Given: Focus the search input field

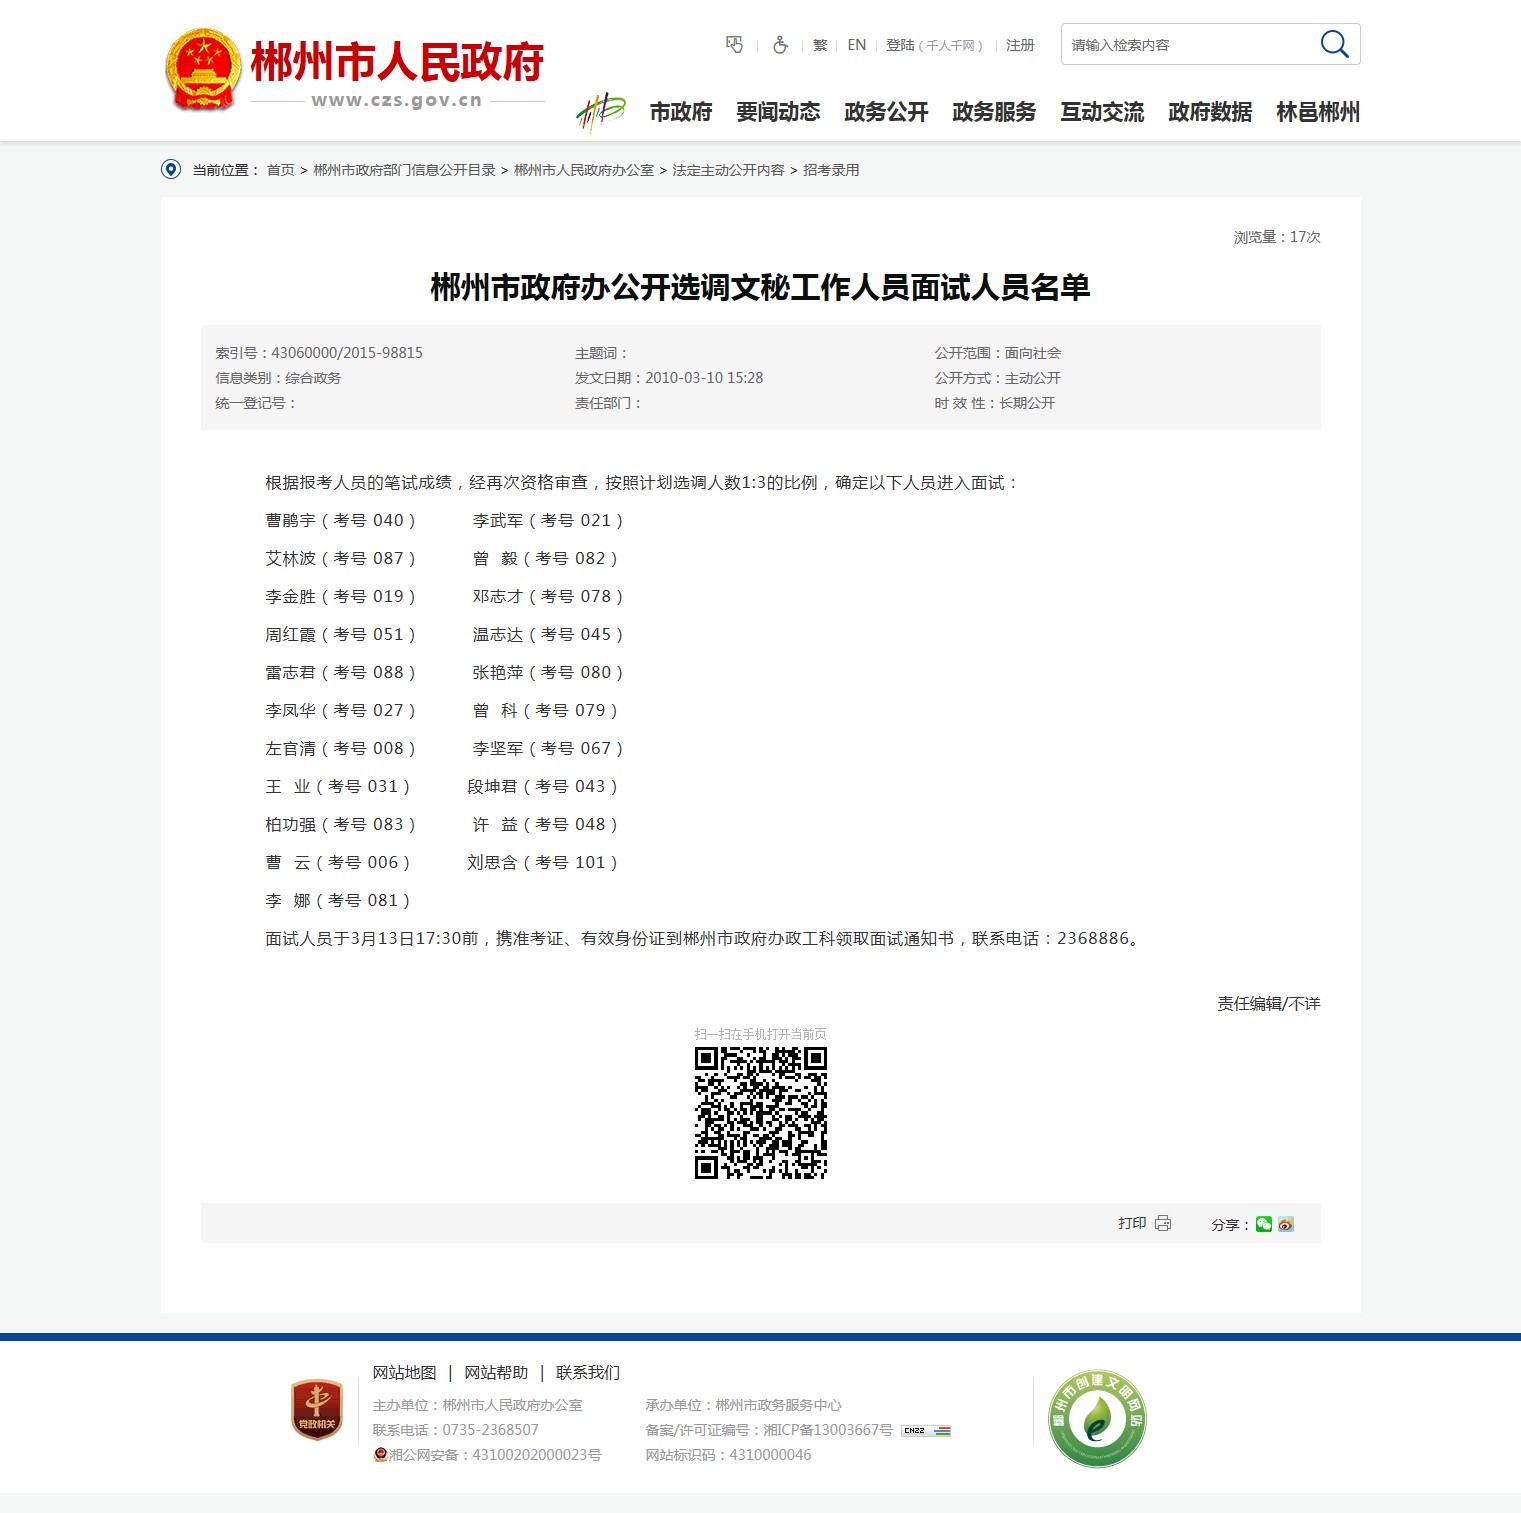Looking at the screenshot, I should click(1185, 45).
